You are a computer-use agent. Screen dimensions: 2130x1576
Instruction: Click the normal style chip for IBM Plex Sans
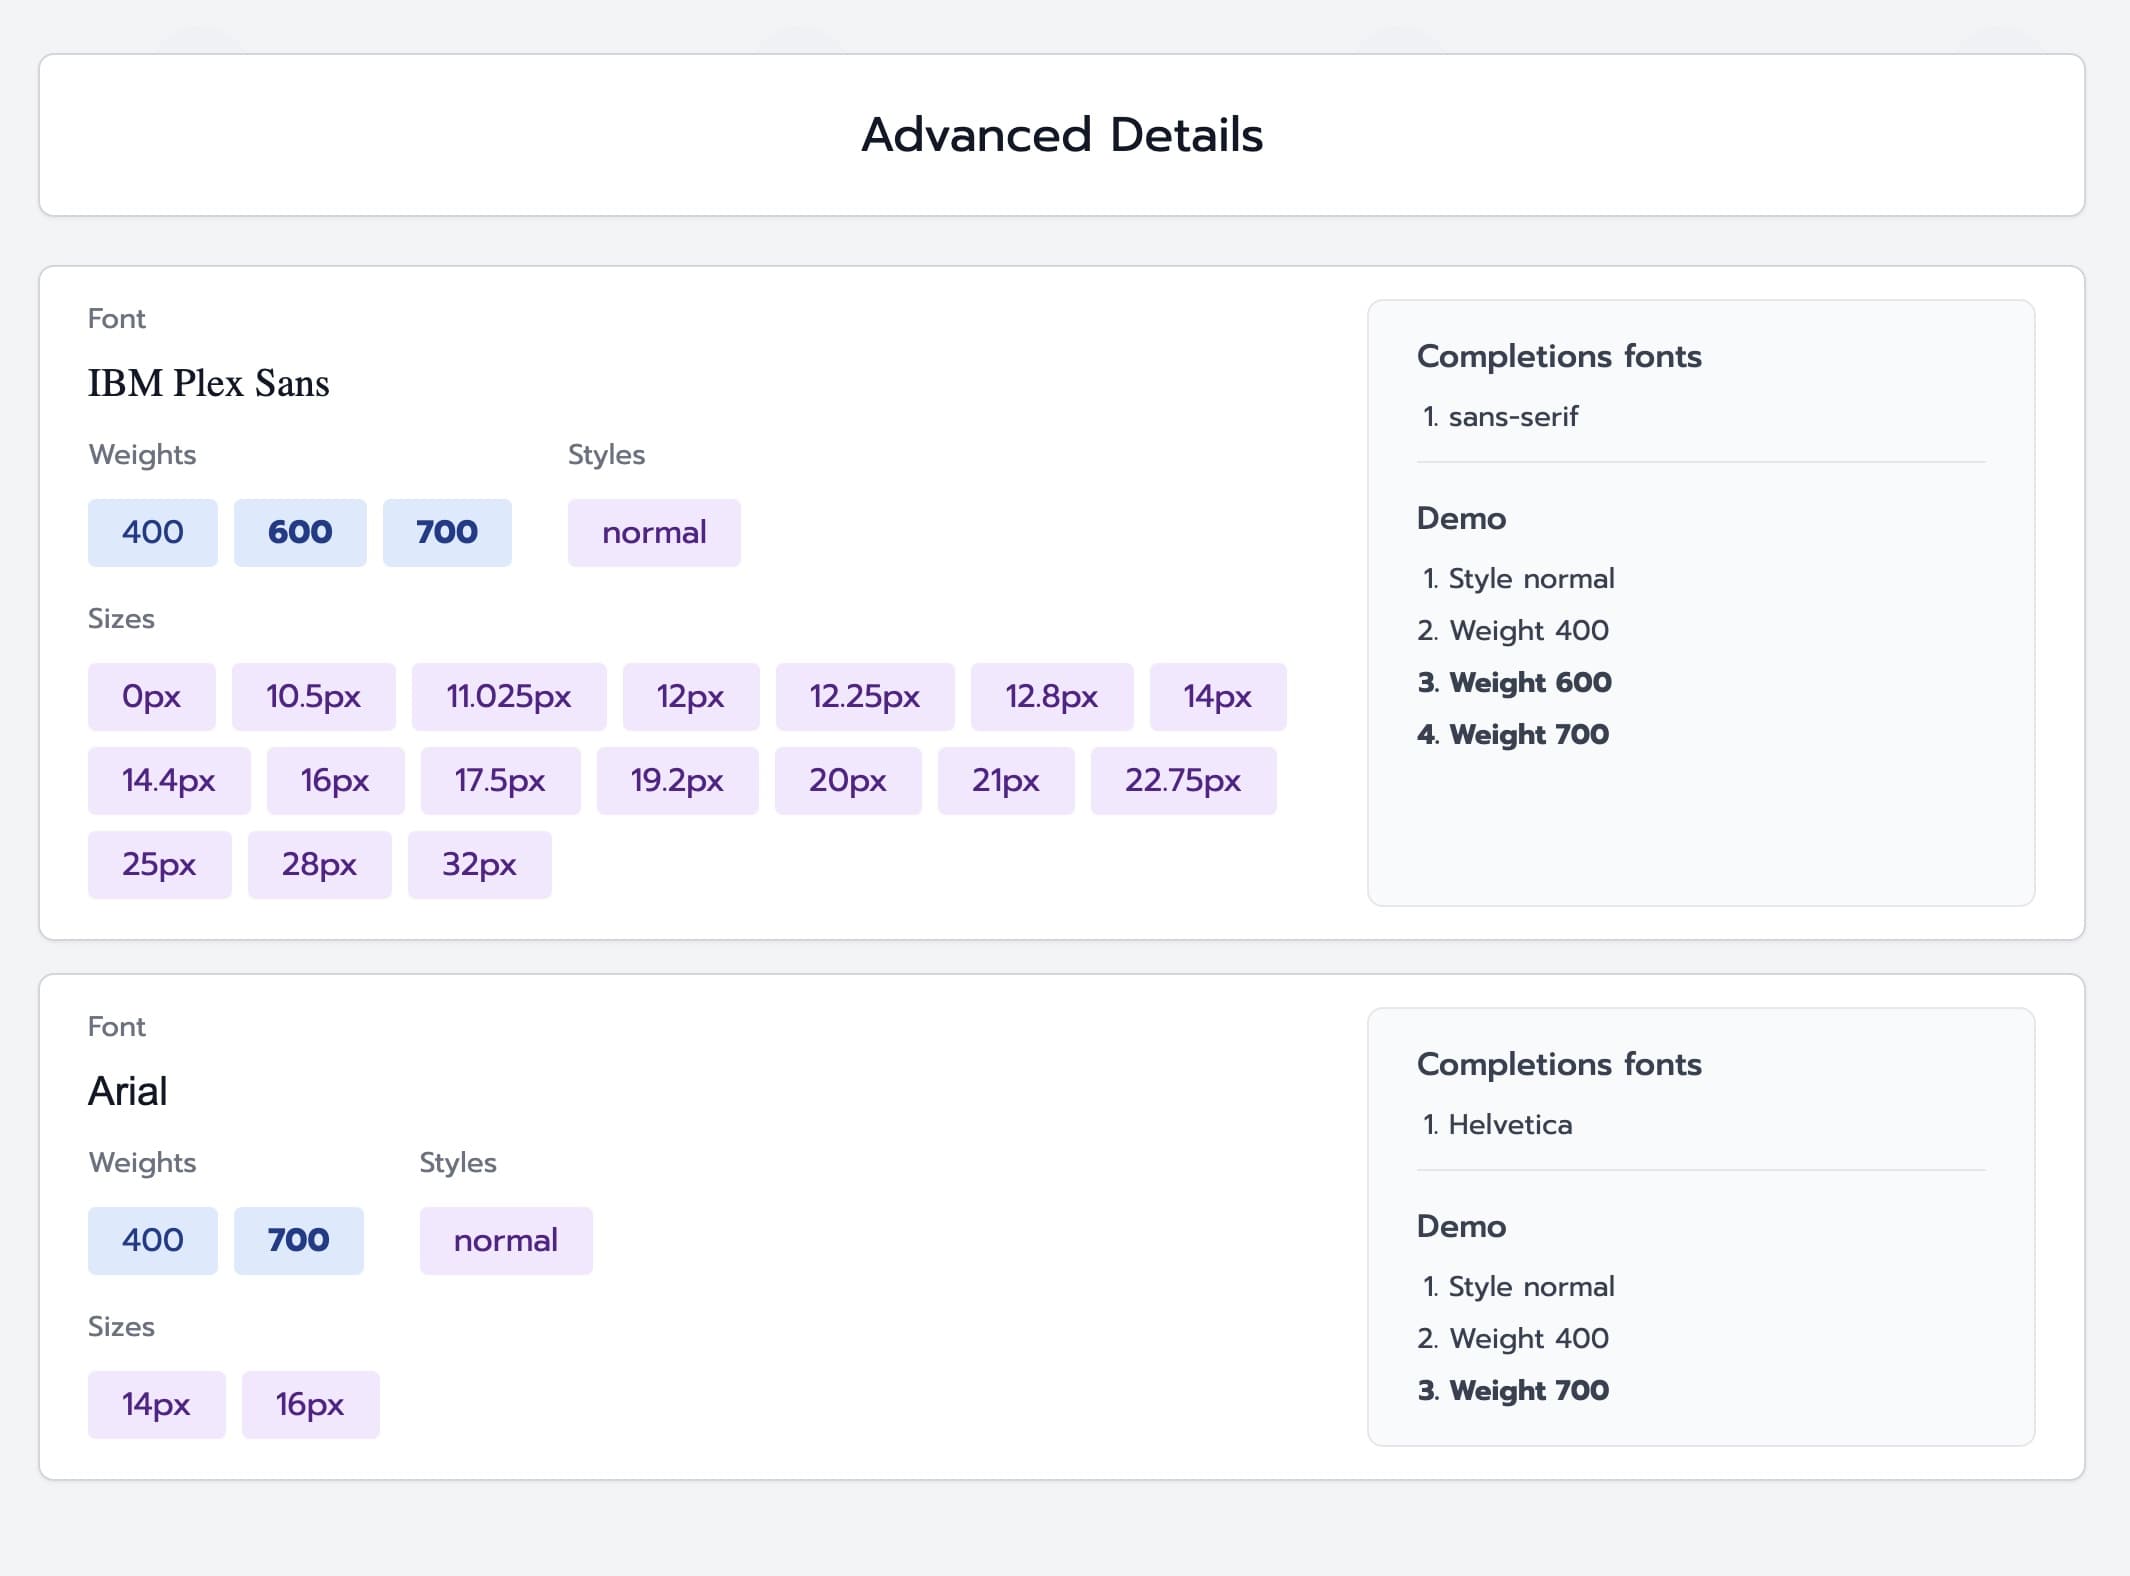pos(654,532)
